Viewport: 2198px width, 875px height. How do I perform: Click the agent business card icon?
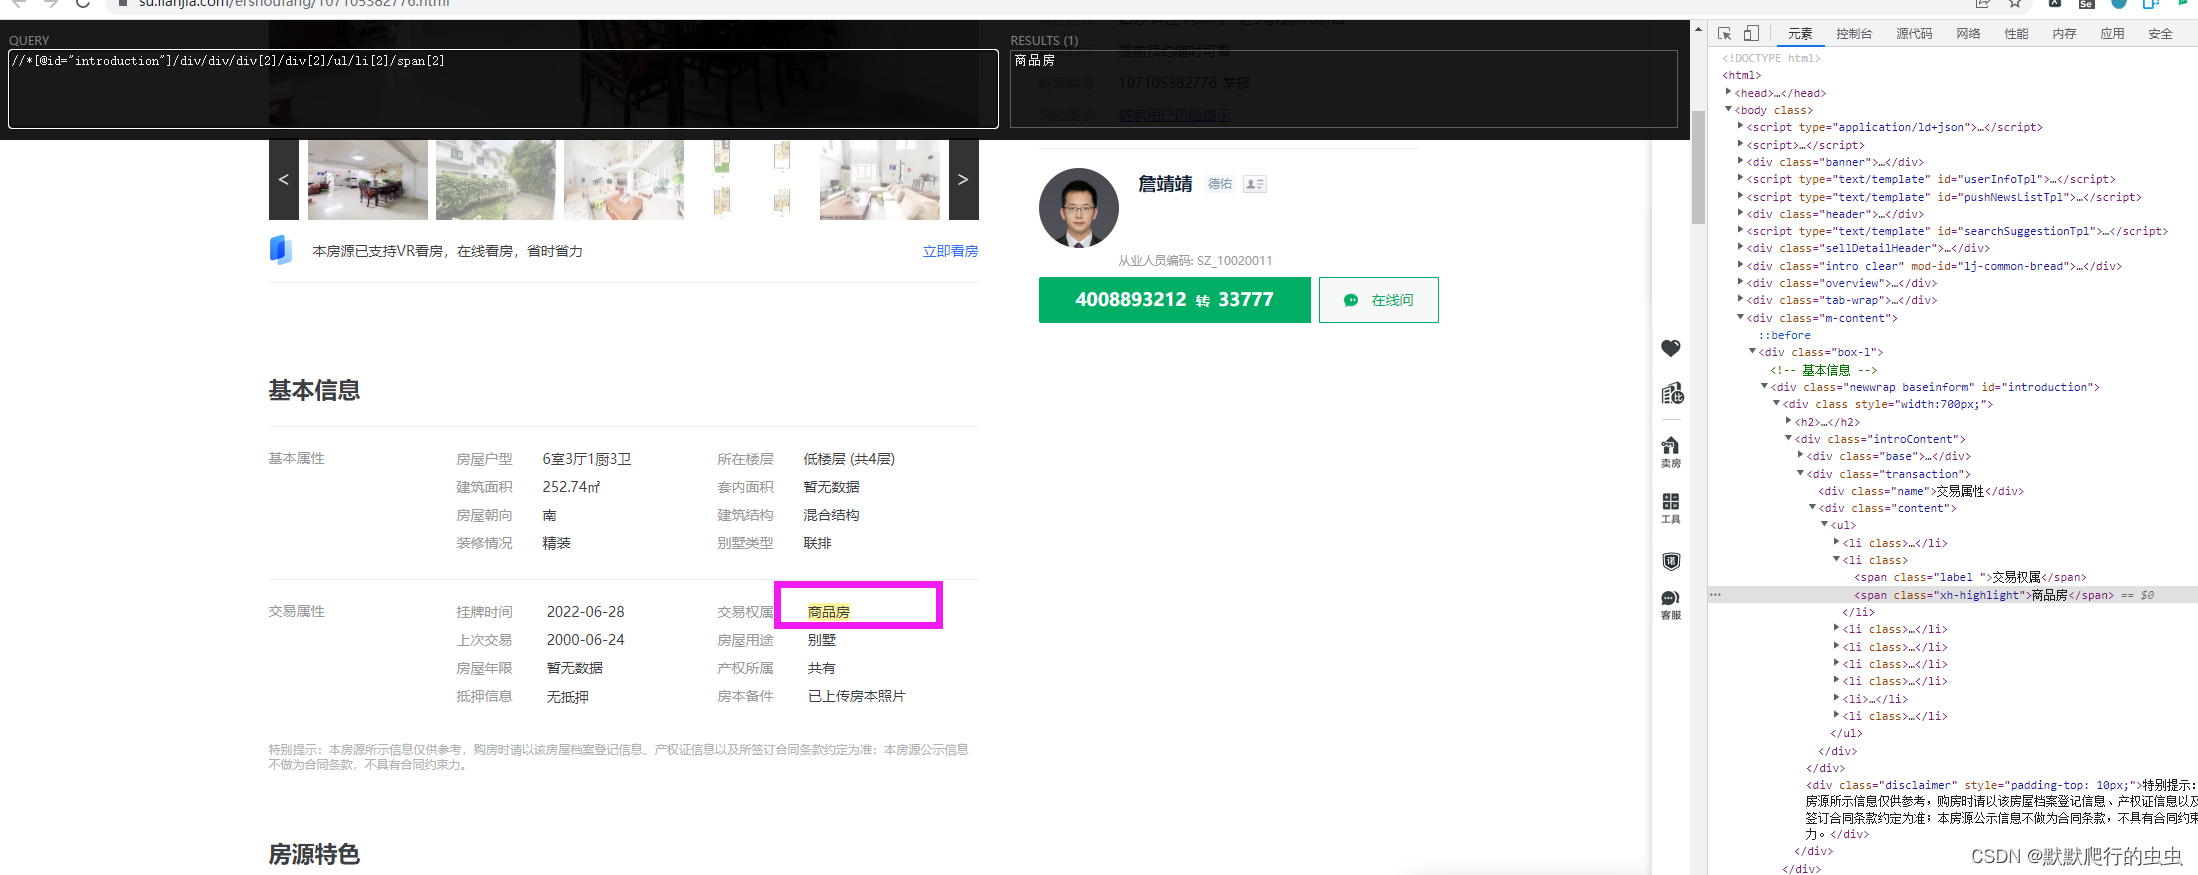point(1254,184)
